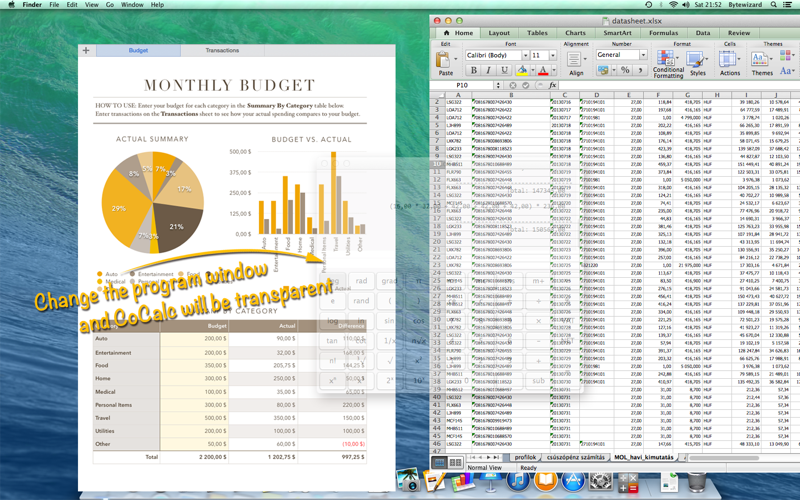The image size is (800, 500).
Task: Apply the yellow fill color bucket
Action: click(522, 70)
